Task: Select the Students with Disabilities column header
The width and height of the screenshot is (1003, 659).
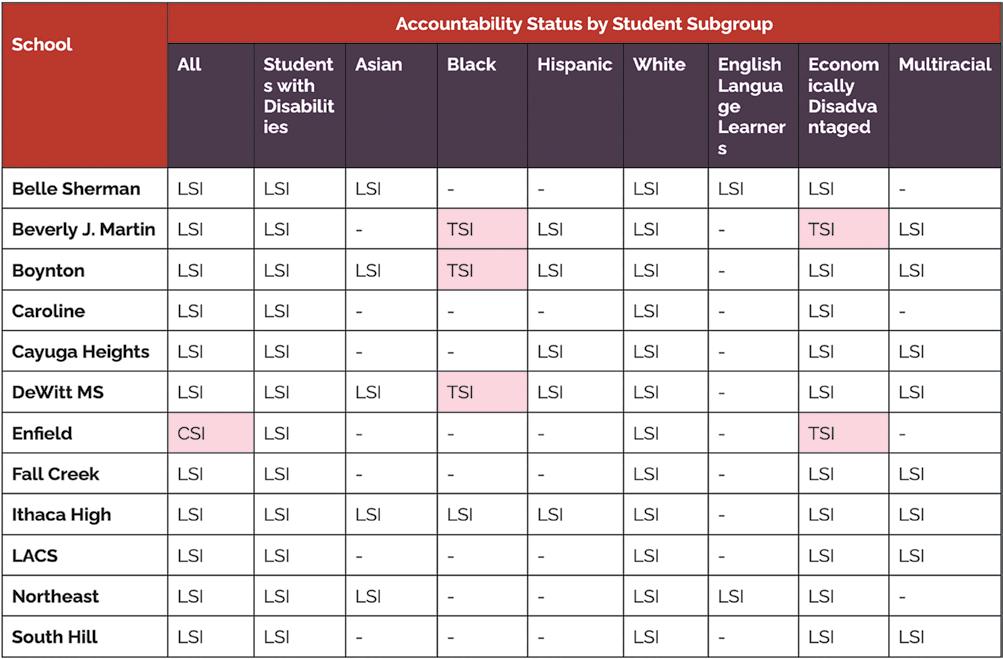Action: [299, 95]
